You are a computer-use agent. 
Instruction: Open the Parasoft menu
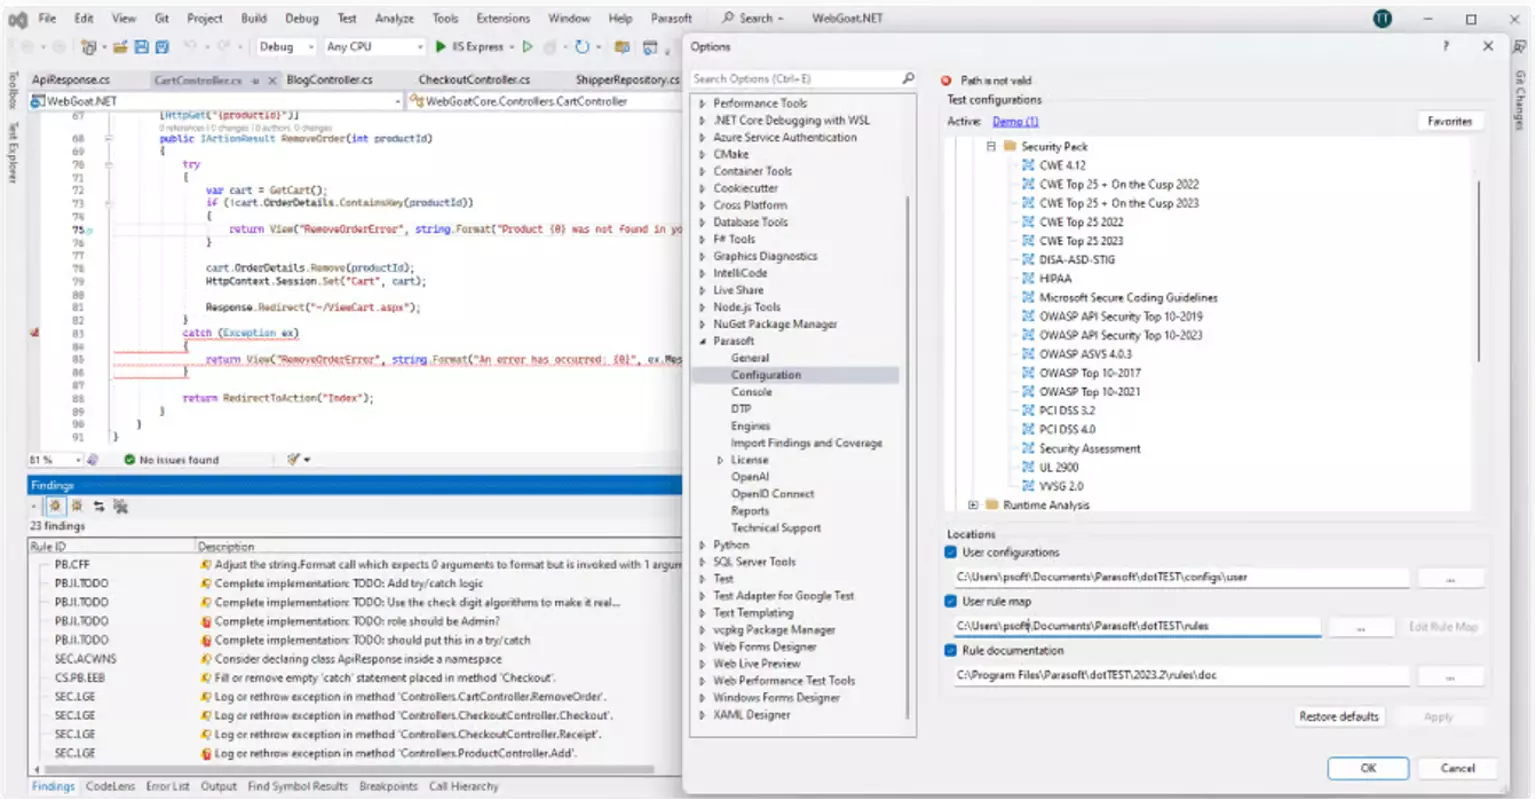pos(671,18)
